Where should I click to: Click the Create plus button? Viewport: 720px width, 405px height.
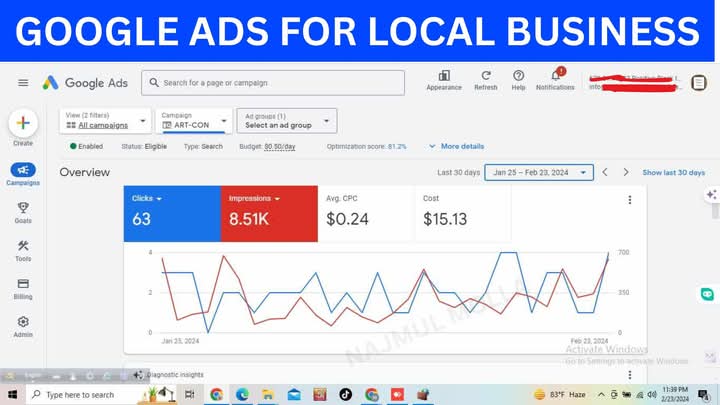pyautogui.click(x=22, y=124)
